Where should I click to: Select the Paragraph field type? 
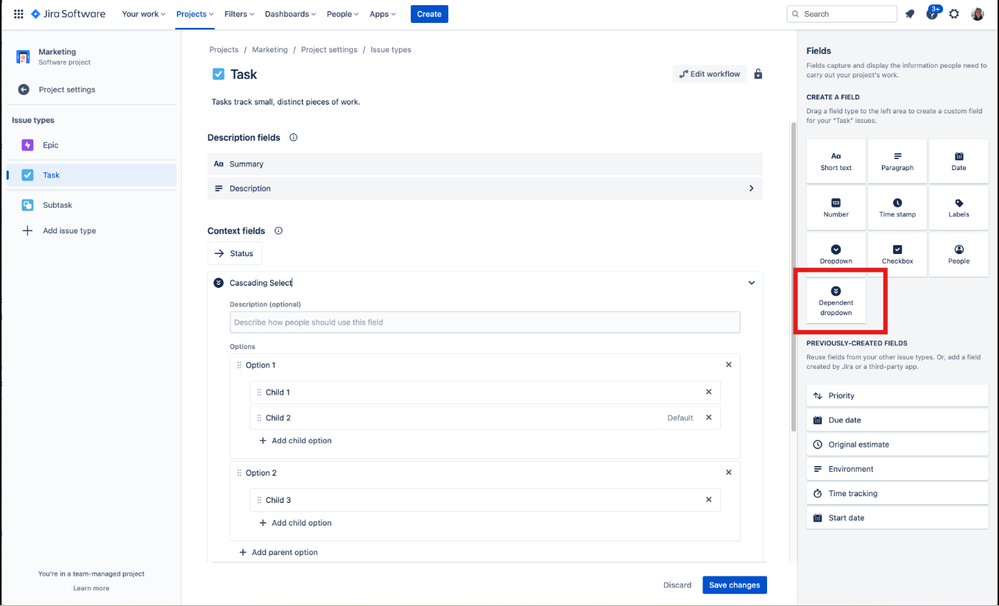pyautogui.click(x=897, y=161)
